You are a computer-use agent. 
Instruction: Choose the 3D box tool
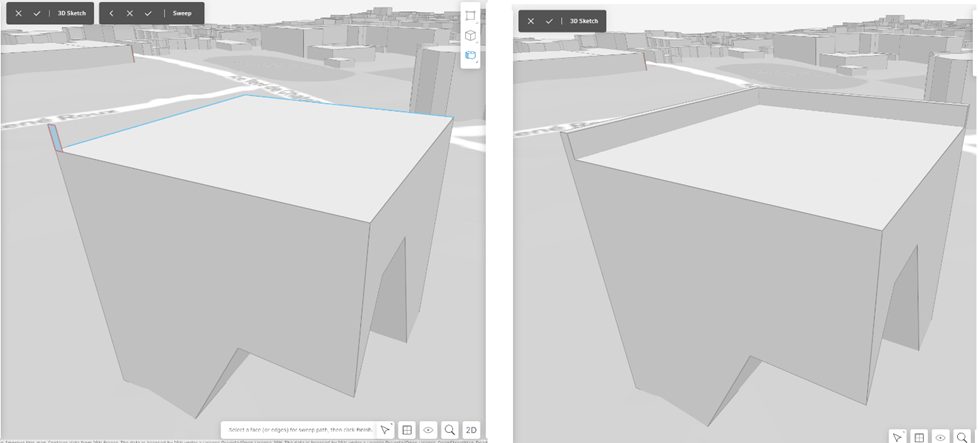tap(471, 35)
